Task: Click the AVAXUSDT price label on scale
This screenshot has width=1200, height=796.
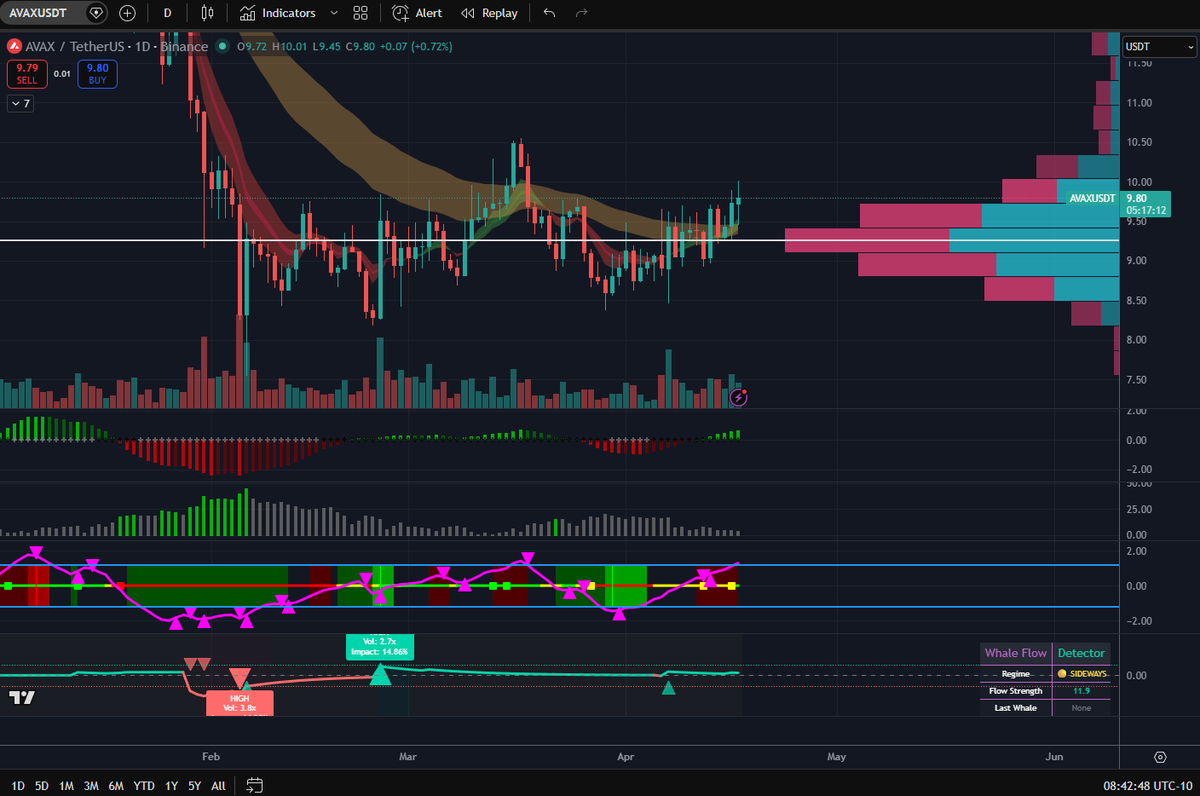Action: point(1092,198)
